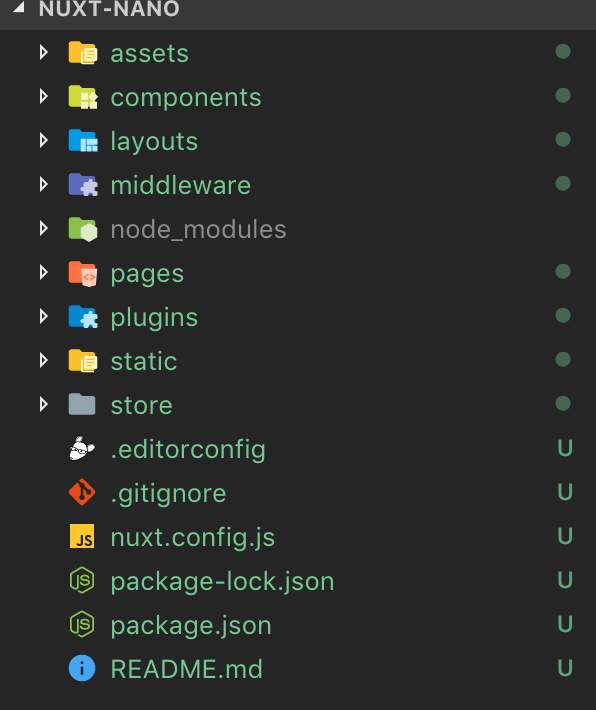Click the Node.js icon beside package-lock.json
Viewport: 596px width, 710px height.
click(x=82, y=580)
